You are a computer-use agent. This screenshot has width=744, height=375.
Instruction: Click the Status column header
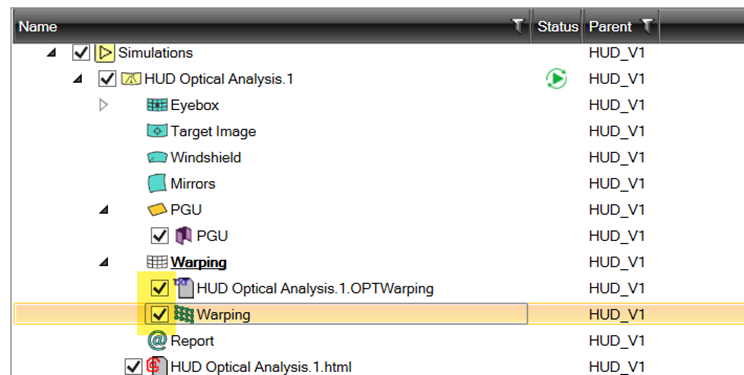(x=558, y=26)
